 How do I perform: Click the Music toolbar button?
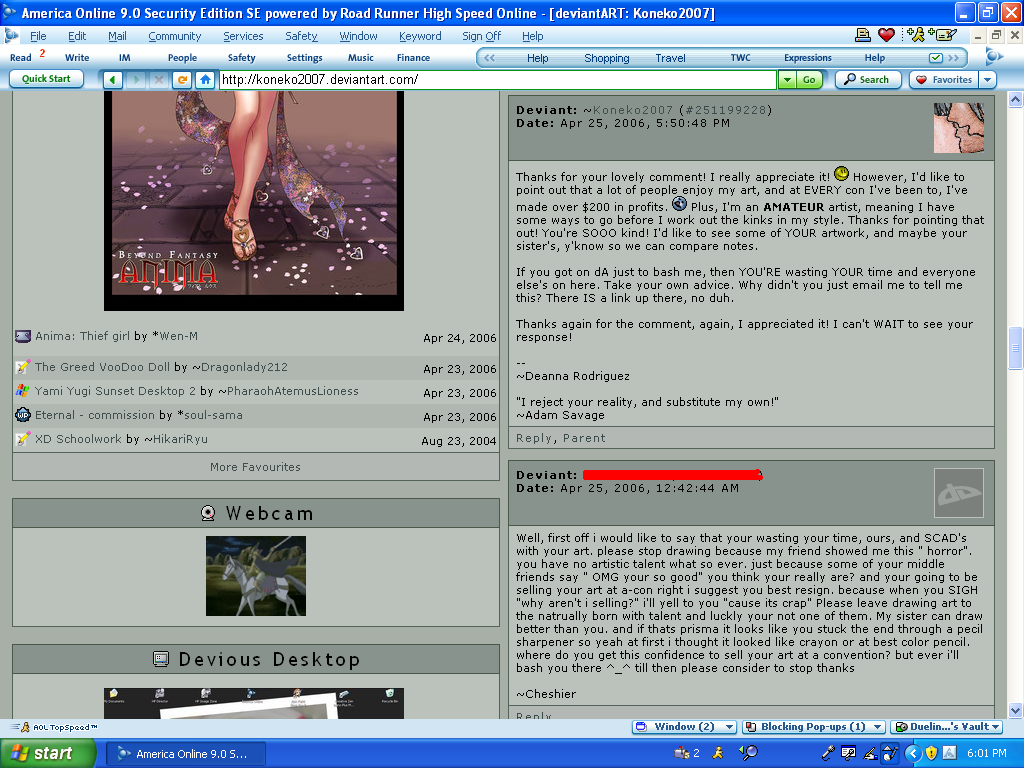360,57
